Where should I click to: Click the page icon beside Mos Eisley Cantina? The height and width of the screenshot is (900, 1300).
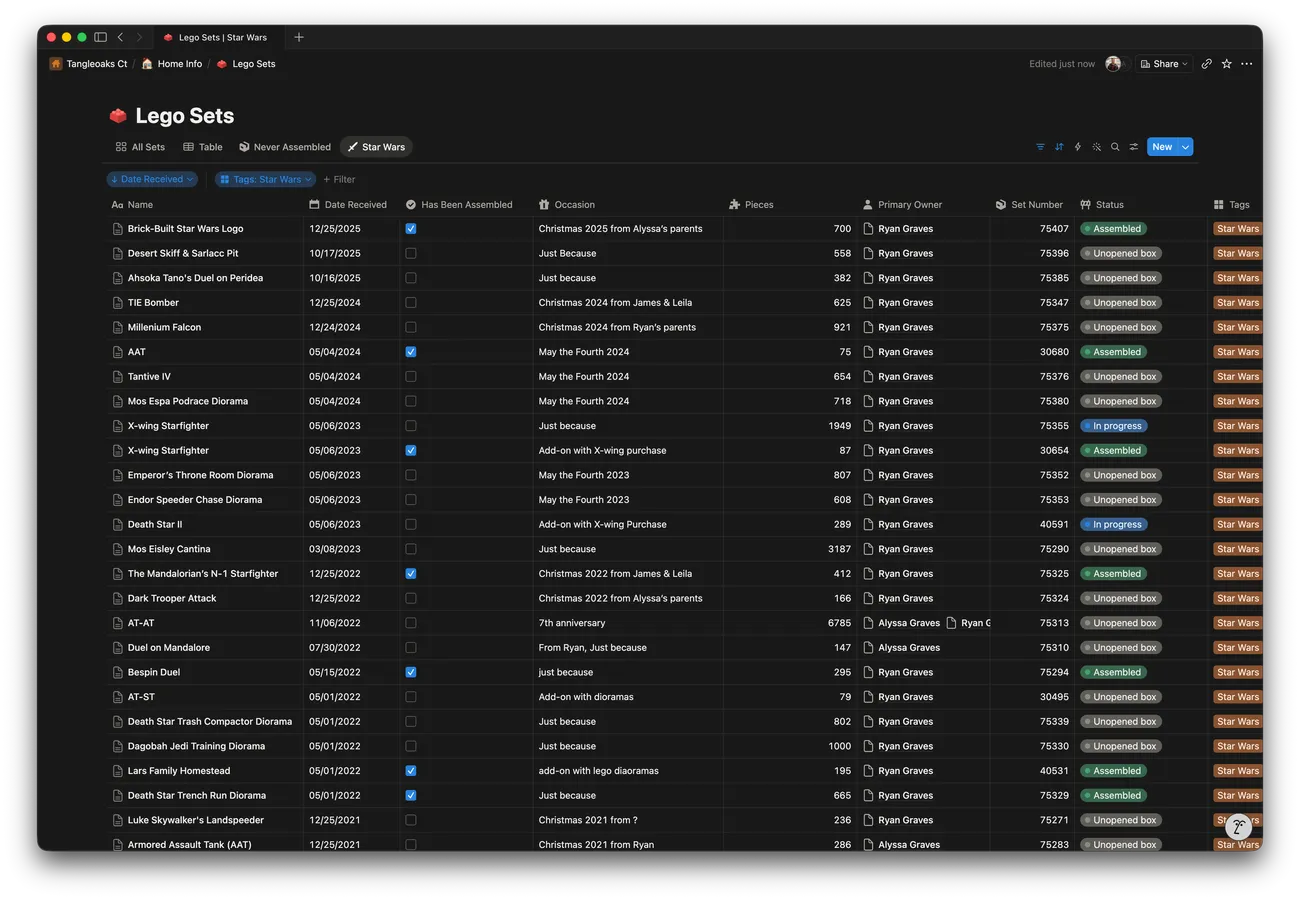coord(118,549)
